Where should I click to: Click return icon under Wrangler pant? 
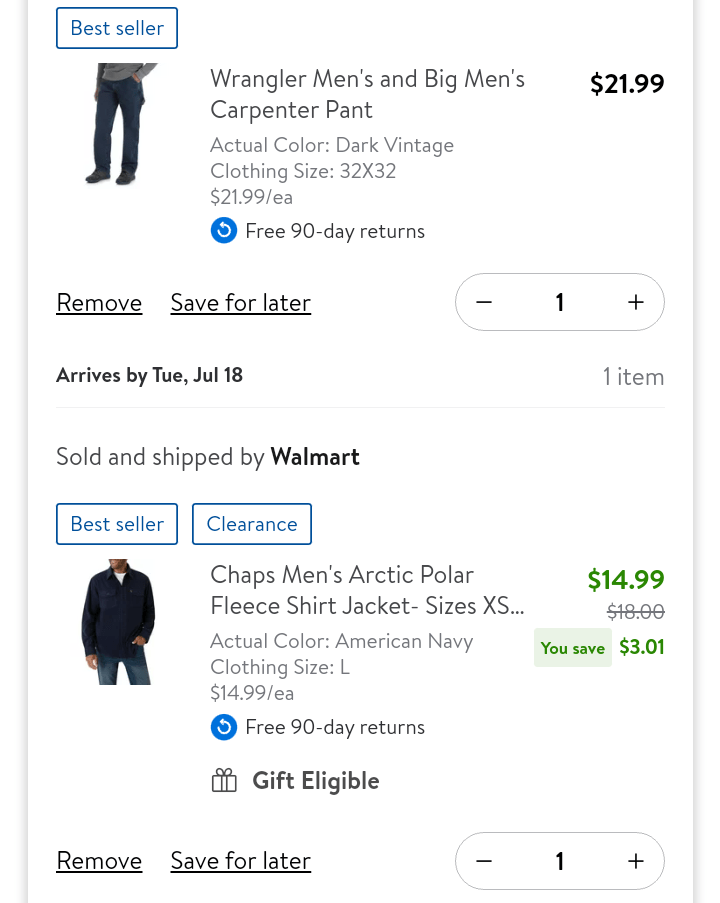[224, 231]
